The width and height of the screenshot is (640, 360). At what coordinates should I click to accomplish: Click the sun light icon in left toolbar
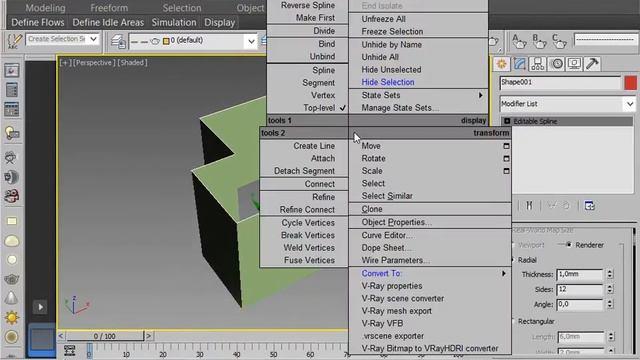point(11,317)
